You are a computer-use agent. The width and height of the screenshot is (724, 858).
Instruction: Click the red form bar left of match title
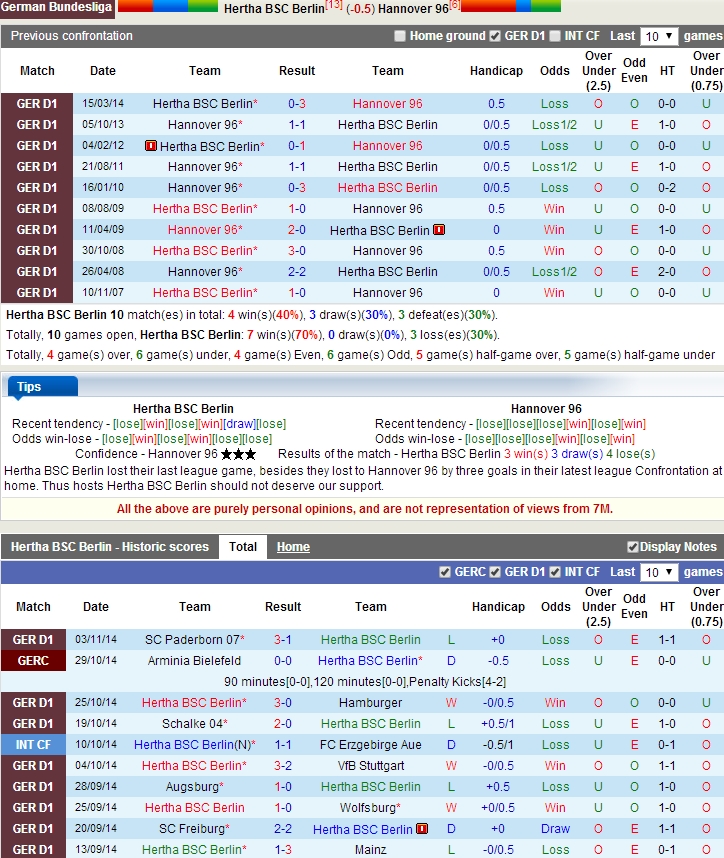coord(135,6)
